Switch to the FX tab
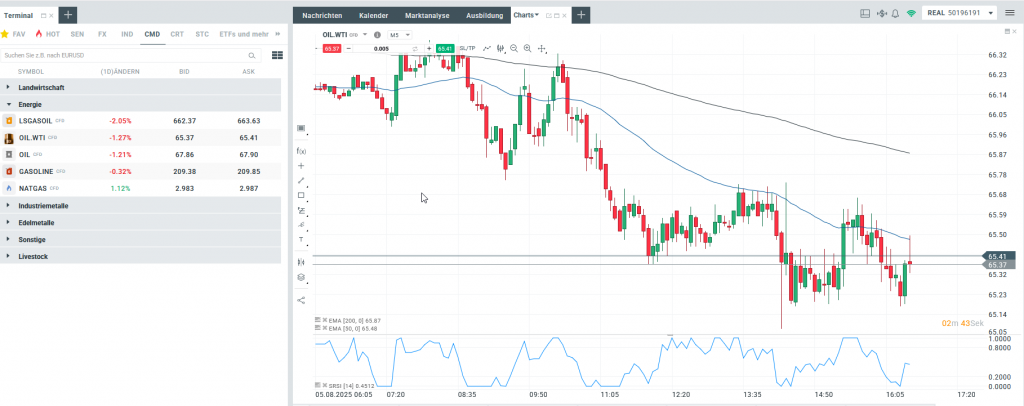Image resolution: width=1024 pixels, height=406 pixels. click(102, 34)
